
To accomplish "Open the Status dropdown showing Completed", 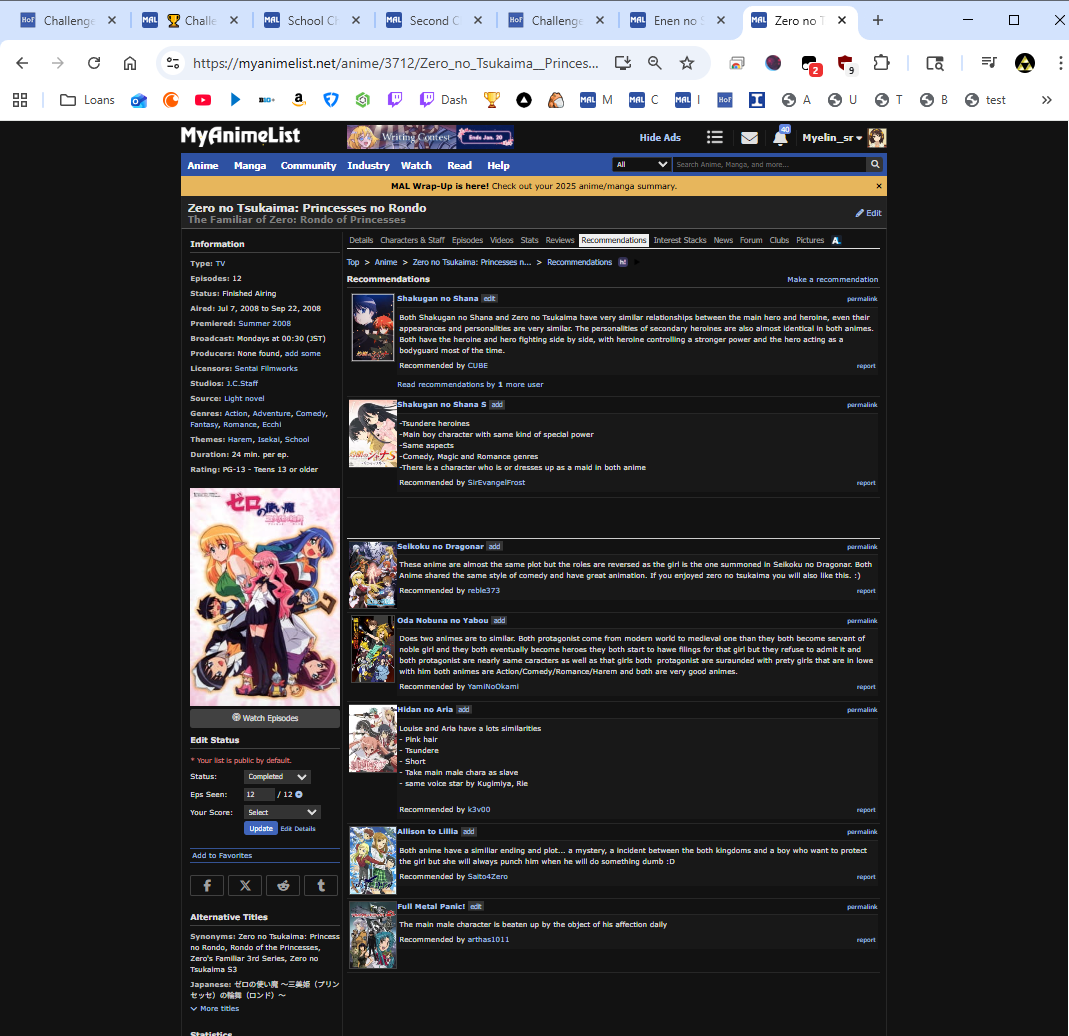I will (x=277, y=777).
